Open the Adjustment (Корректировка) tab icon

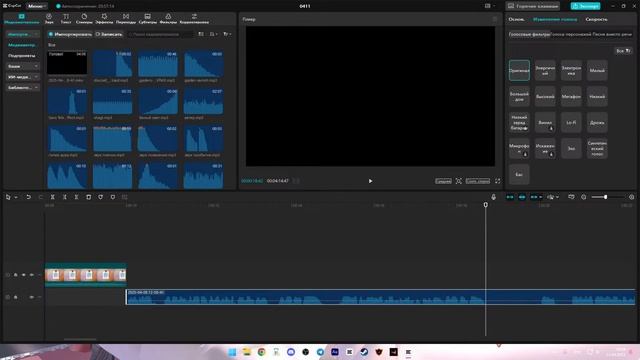194,16
